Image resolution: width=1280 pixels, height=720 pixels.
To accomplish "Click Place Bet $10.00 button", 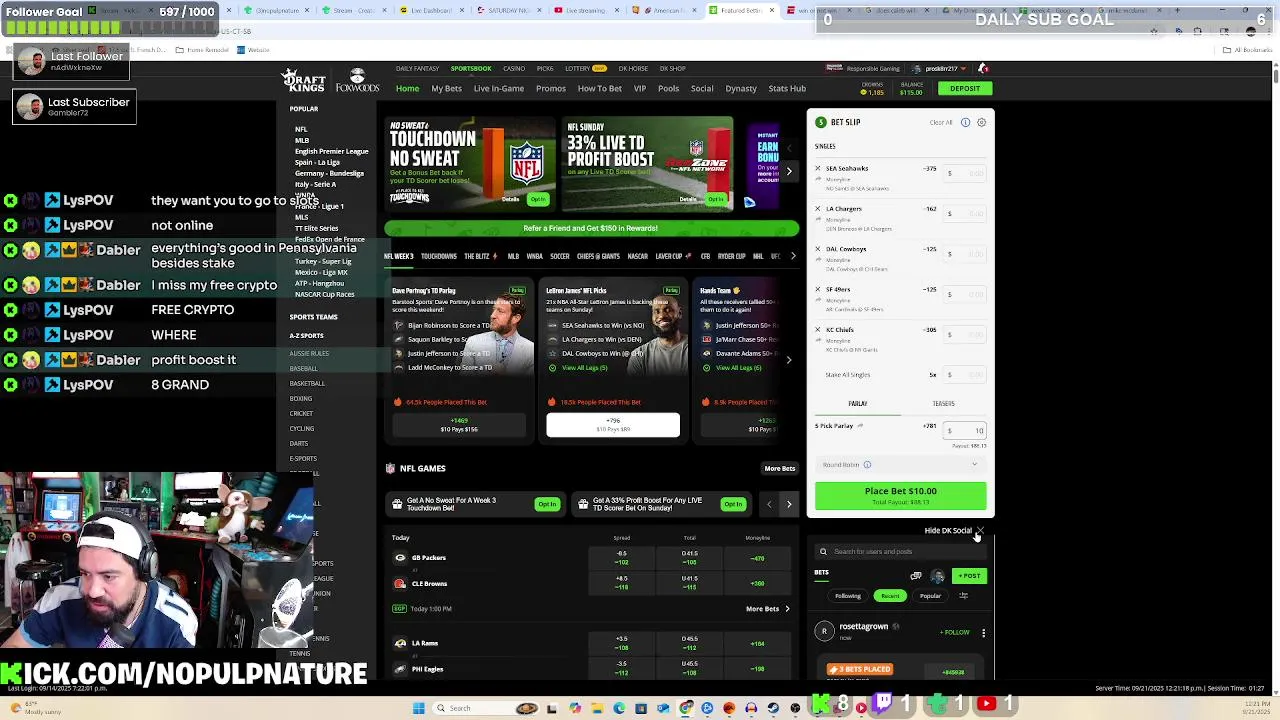I will click(900, 495).
